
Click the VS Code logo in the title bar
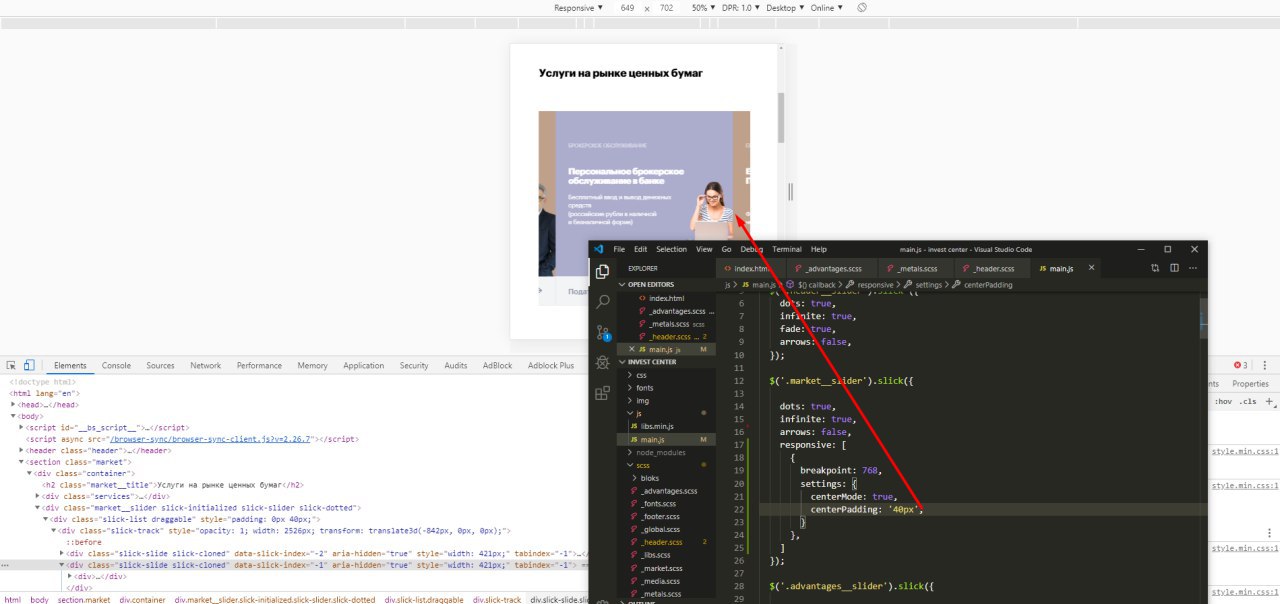click(599, 249)
